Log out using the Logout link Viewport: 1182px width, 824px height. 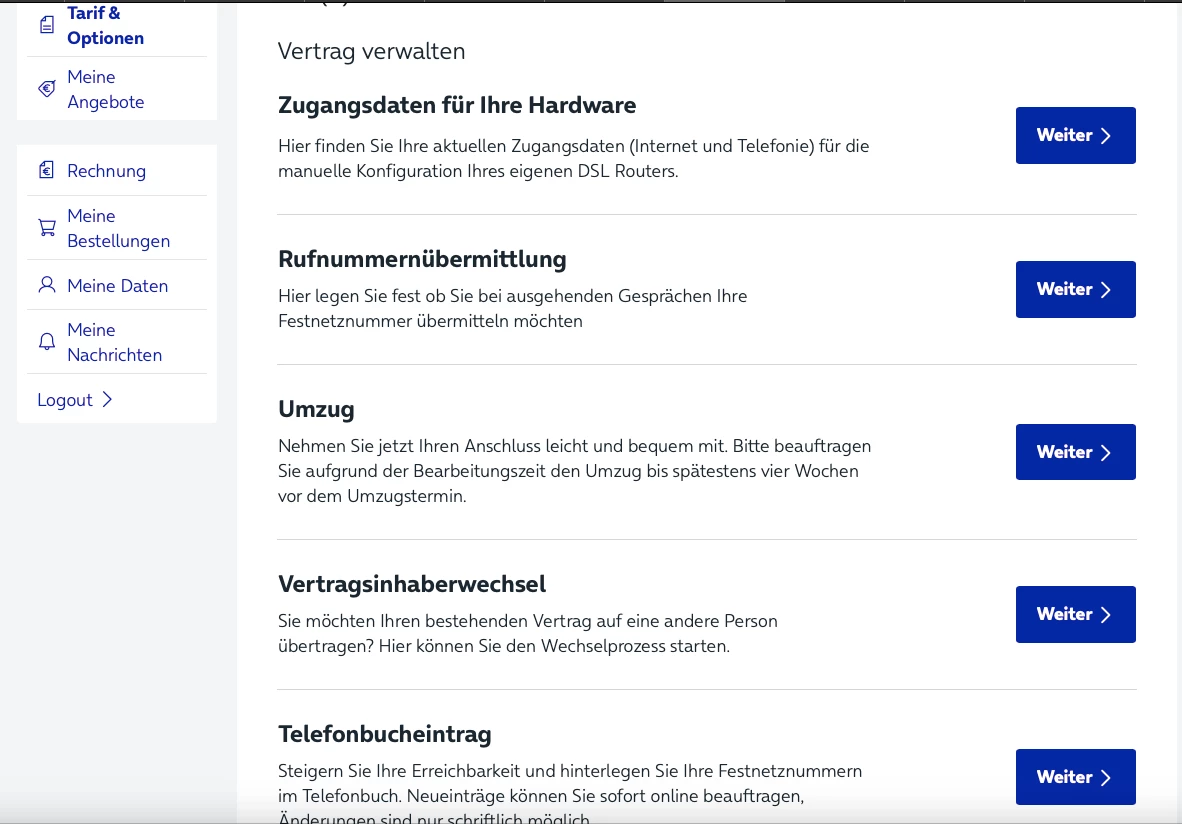[65, 400]
